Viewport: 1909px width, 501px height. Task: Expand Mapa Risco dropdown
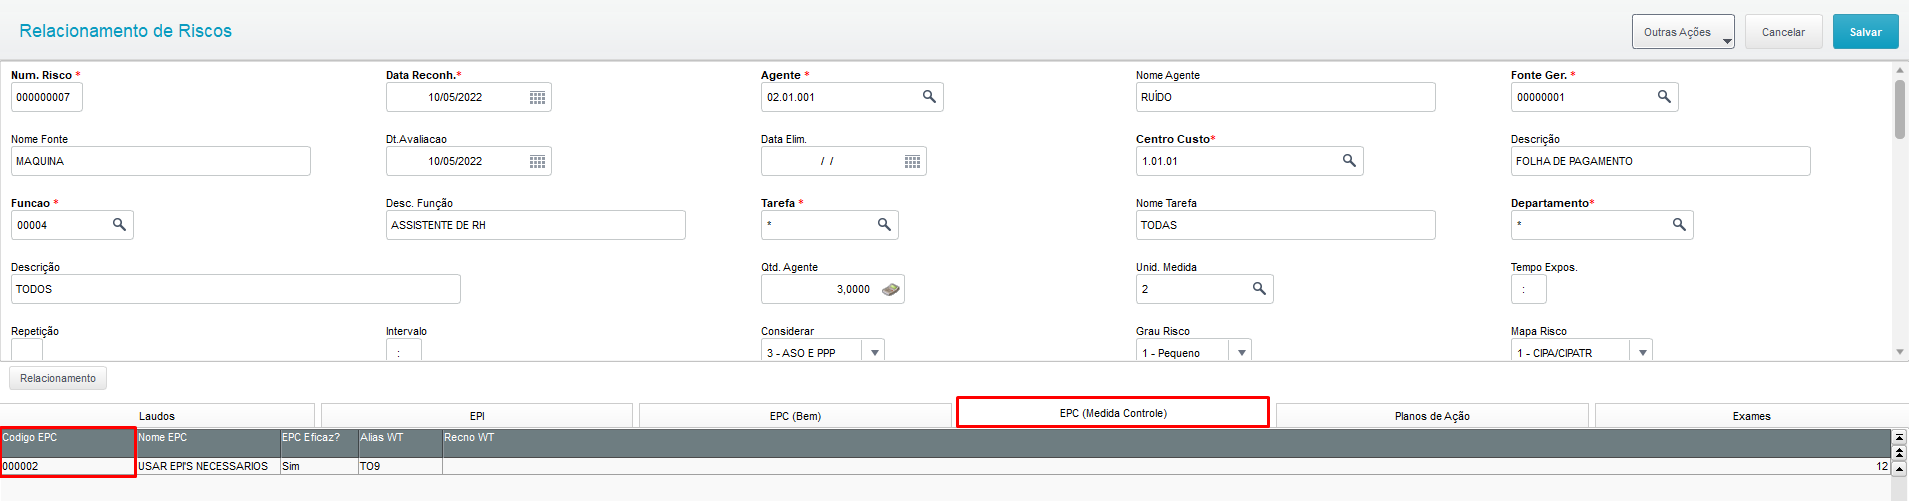tap(1642, 352)
